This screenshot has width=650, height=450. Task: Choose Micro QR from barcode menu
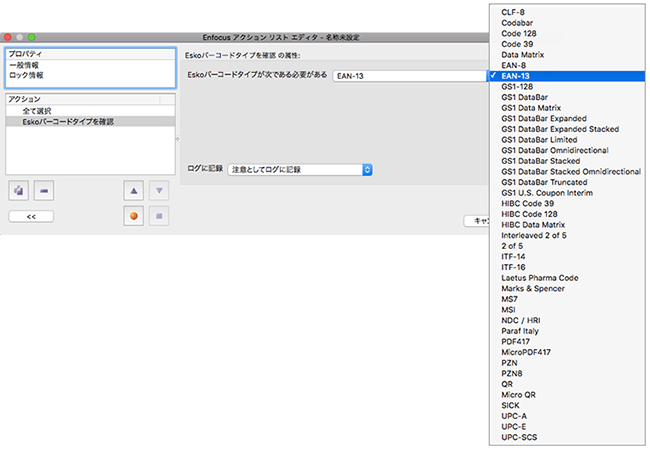pos(567,395)
